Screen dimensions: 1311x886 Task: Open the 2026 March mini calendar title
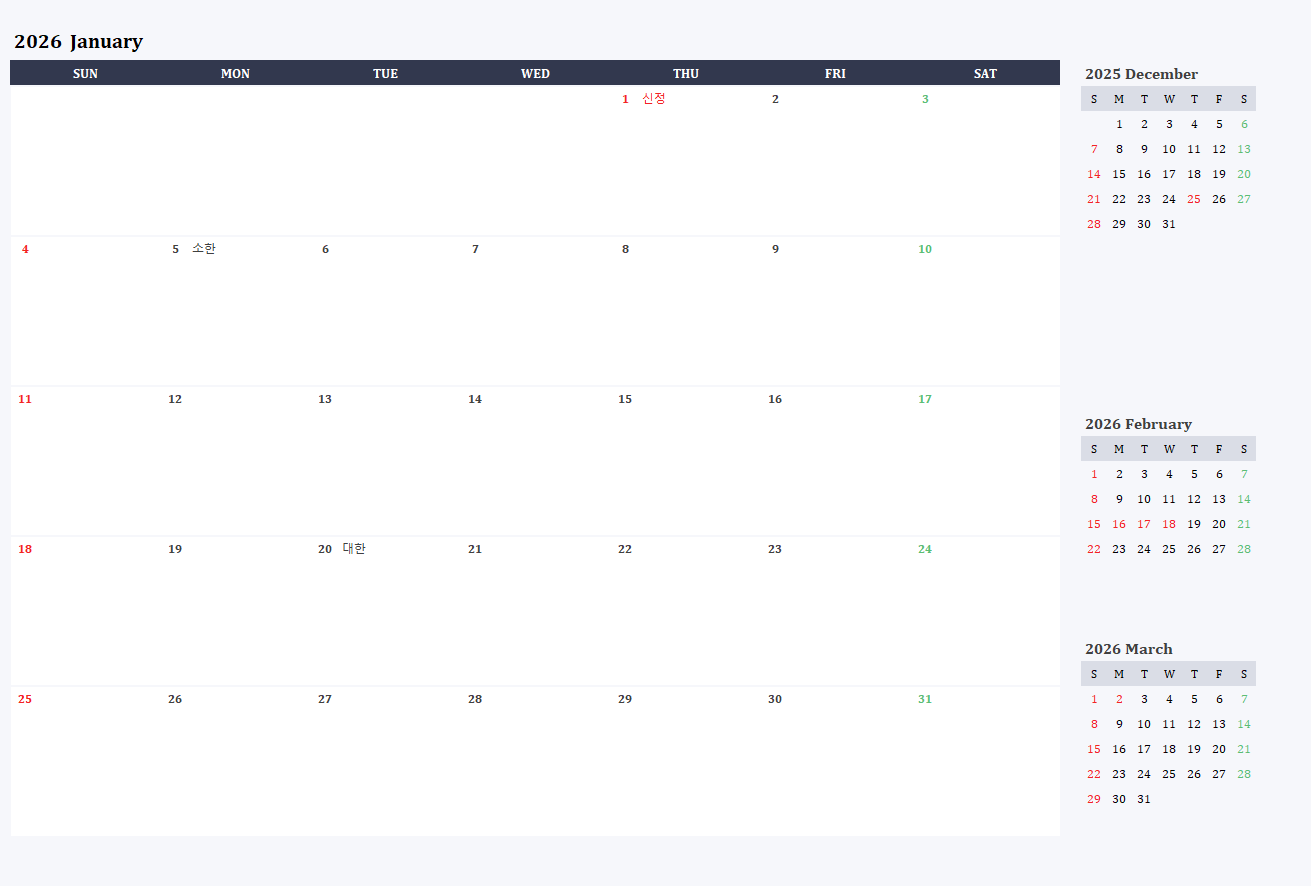click(x=1129, y=649)
